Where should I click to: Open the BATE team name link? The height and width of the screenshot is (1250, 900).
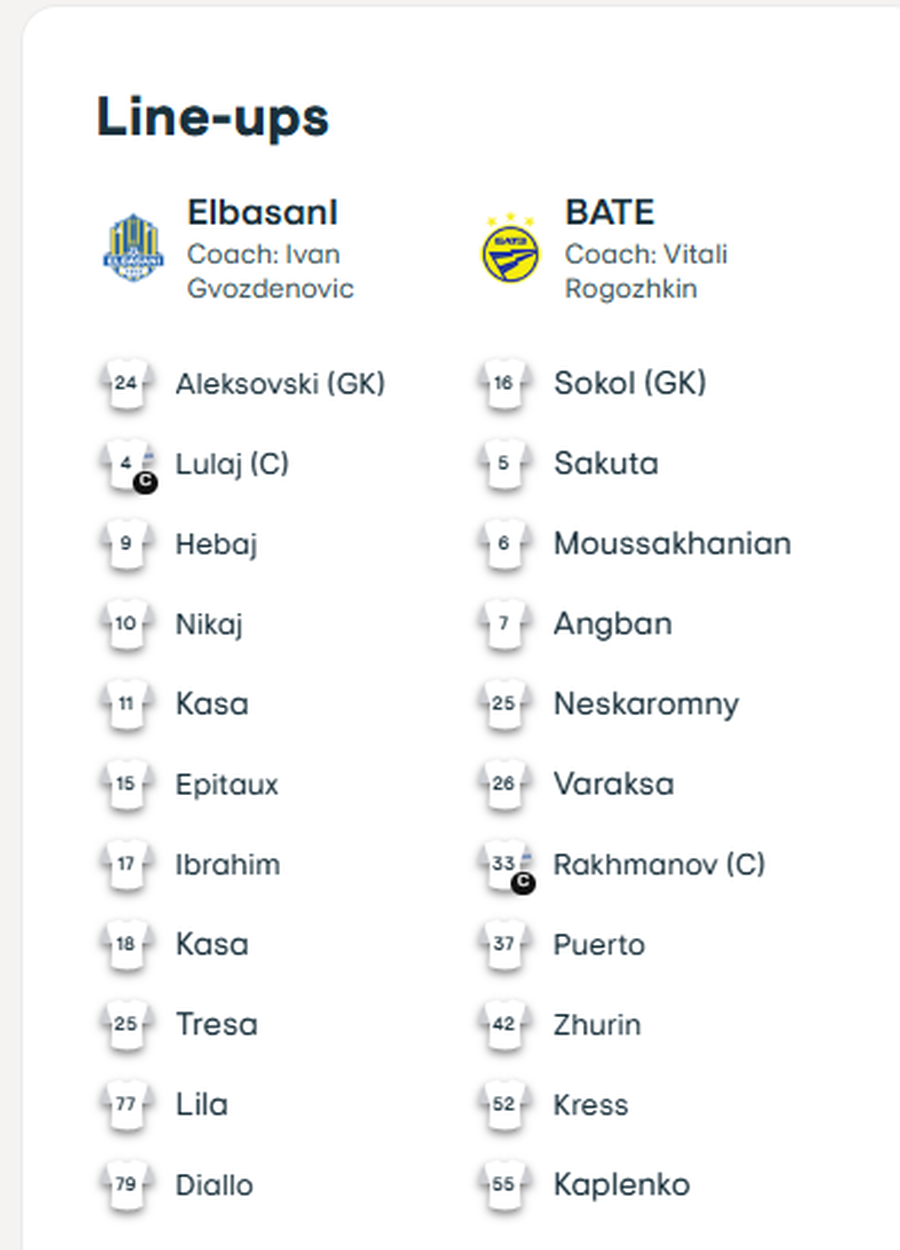[x=610, y=212]
